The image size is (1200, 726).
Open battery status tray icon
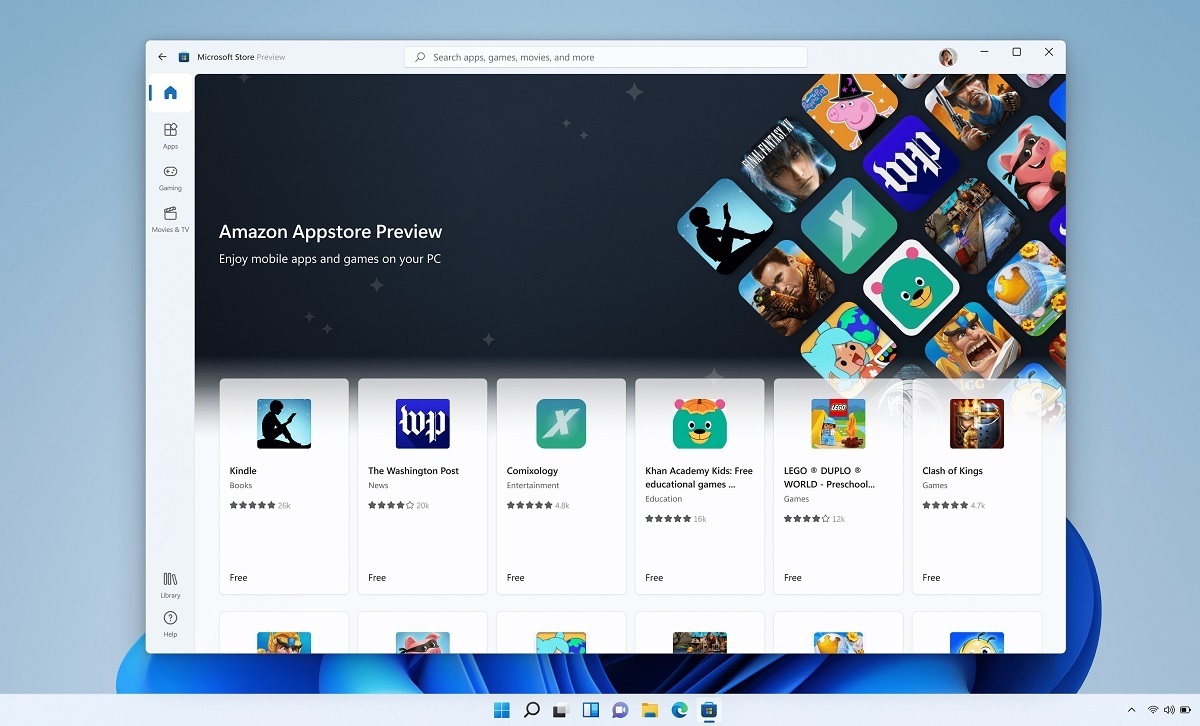[x=1186, y=710]
